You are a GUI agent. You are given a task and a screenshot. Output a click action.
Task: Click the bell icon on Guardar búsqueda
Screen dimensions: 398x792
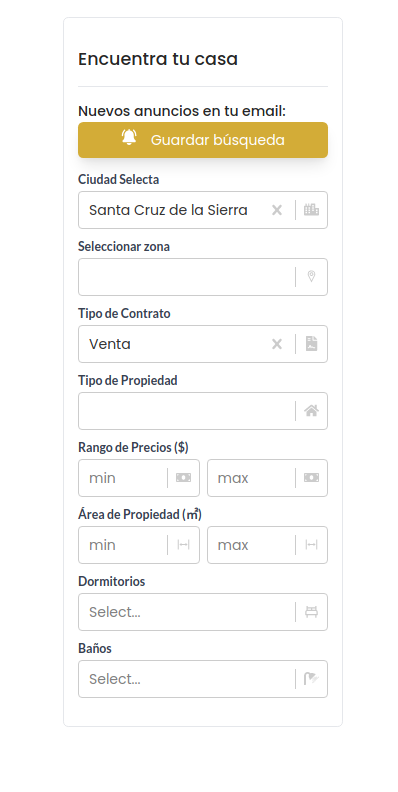pos(129,137)
